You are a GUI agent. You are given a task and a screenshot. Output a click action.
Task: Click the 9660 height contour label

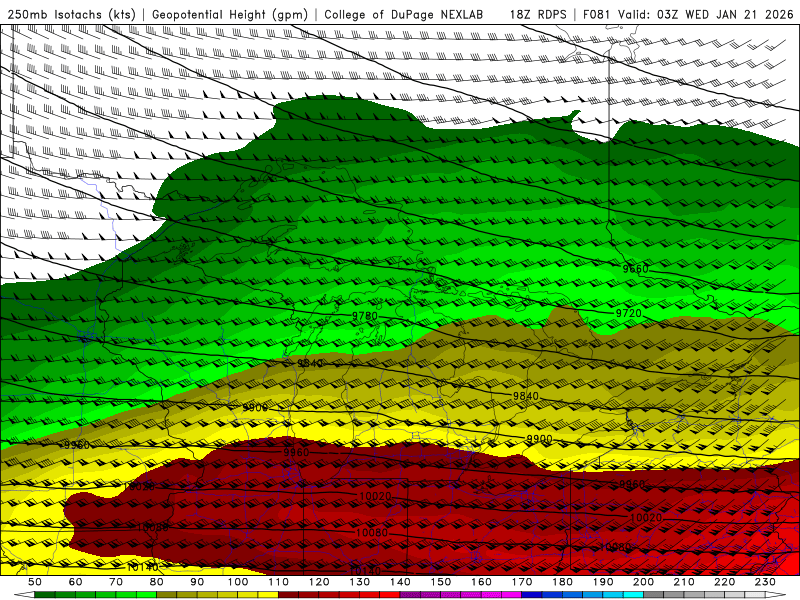(635, 268)
